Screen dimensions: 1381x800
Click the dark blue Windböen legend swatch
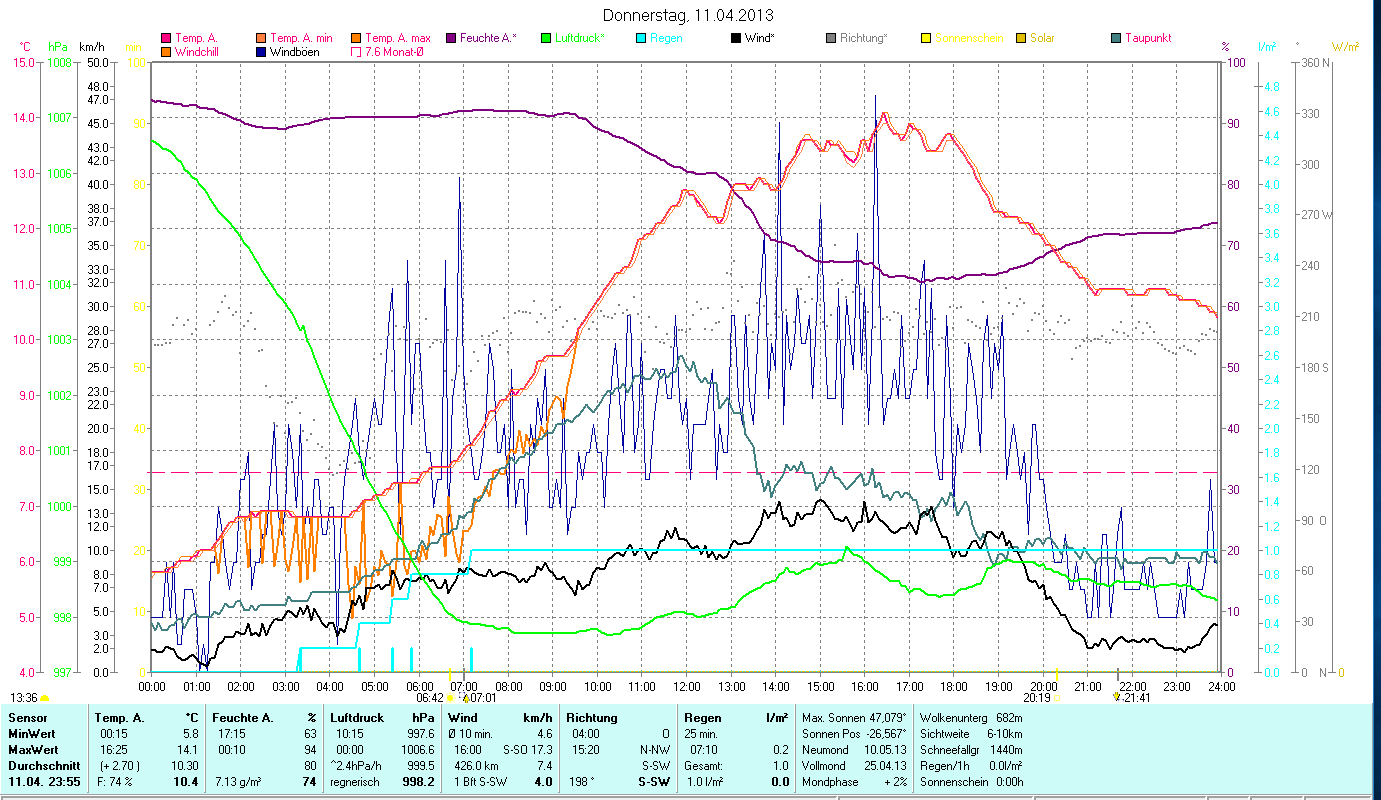coord(261,52)
